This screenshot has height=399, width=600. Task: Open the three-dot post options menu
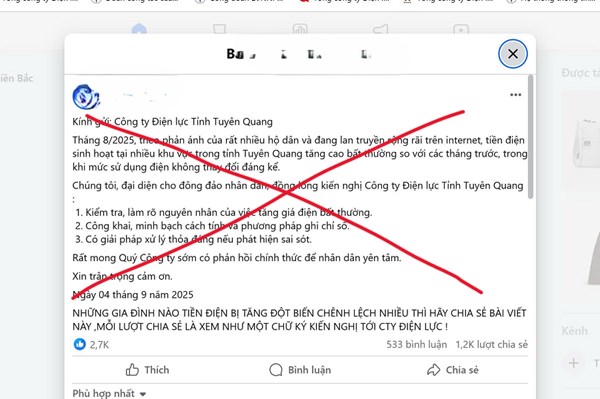(515, 95)
